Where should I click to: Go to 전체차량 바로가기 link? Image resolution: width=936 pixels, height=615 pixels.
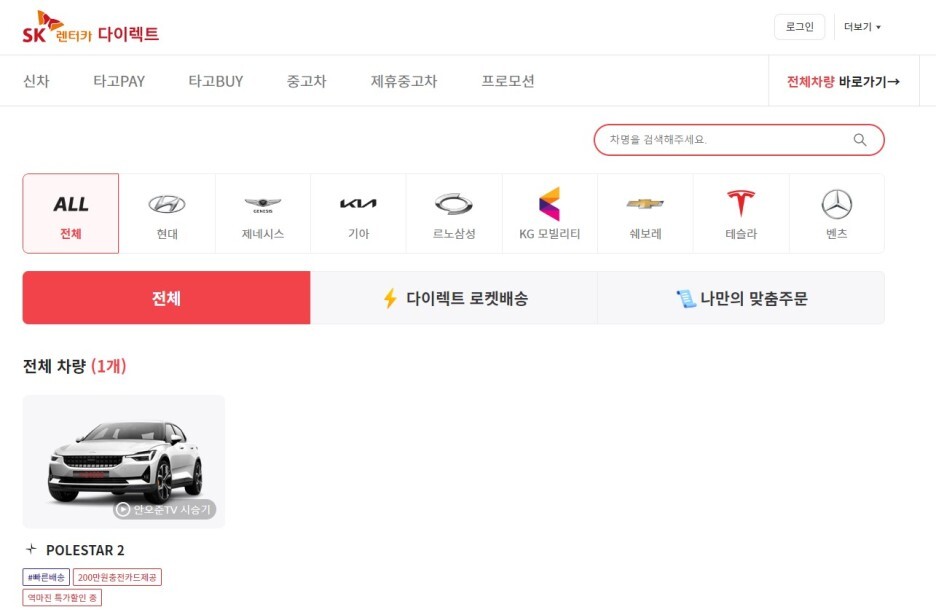(x=843, y=82)
